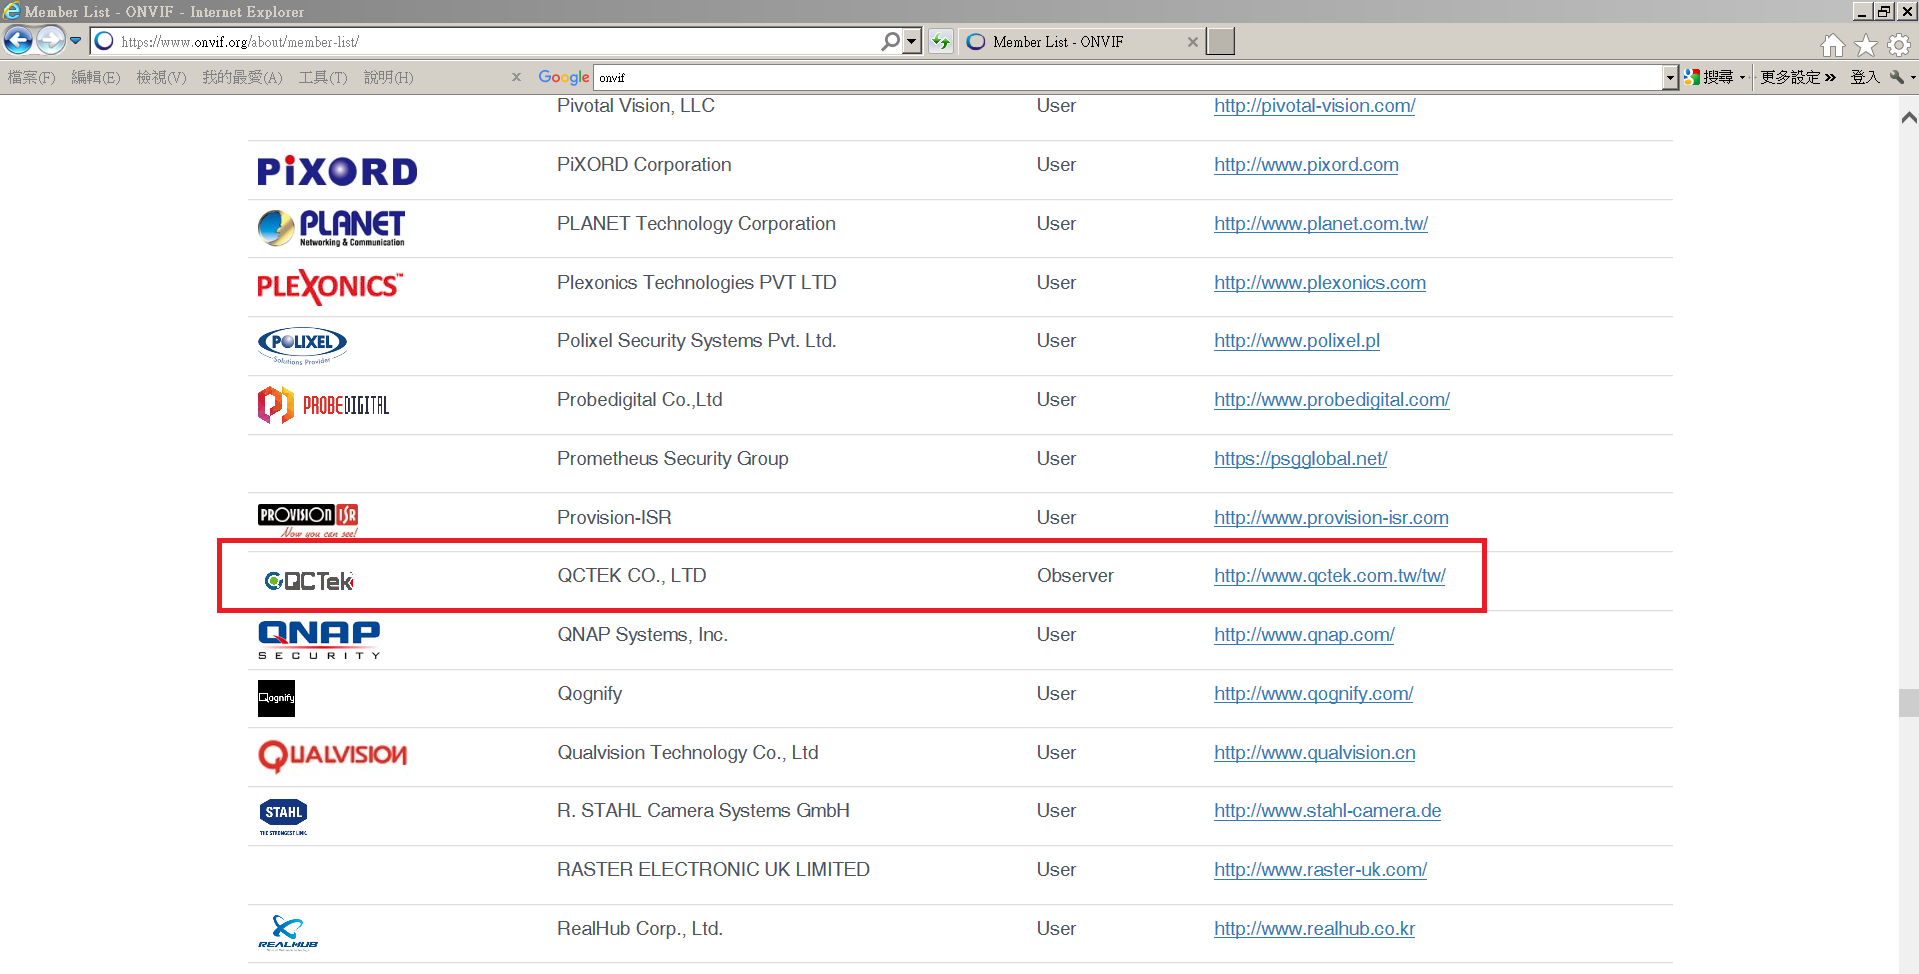Click the POLIXEL oval logo
Image resolution: width=1919 pixels, height=974 pixels.
[x=302, y=345]
